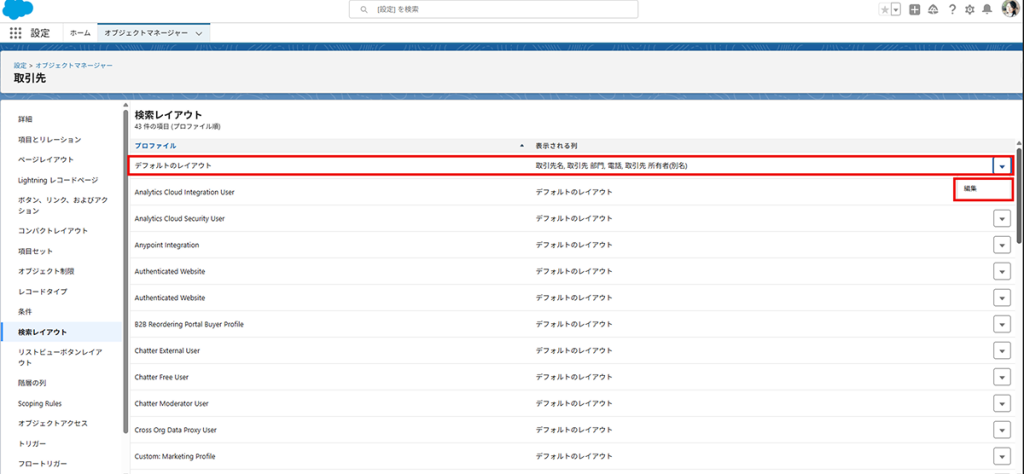The height and width of the screenshot is (474, 1024).
Task: Open レコードタイプ in the sidebar
Action: (42, 291)
